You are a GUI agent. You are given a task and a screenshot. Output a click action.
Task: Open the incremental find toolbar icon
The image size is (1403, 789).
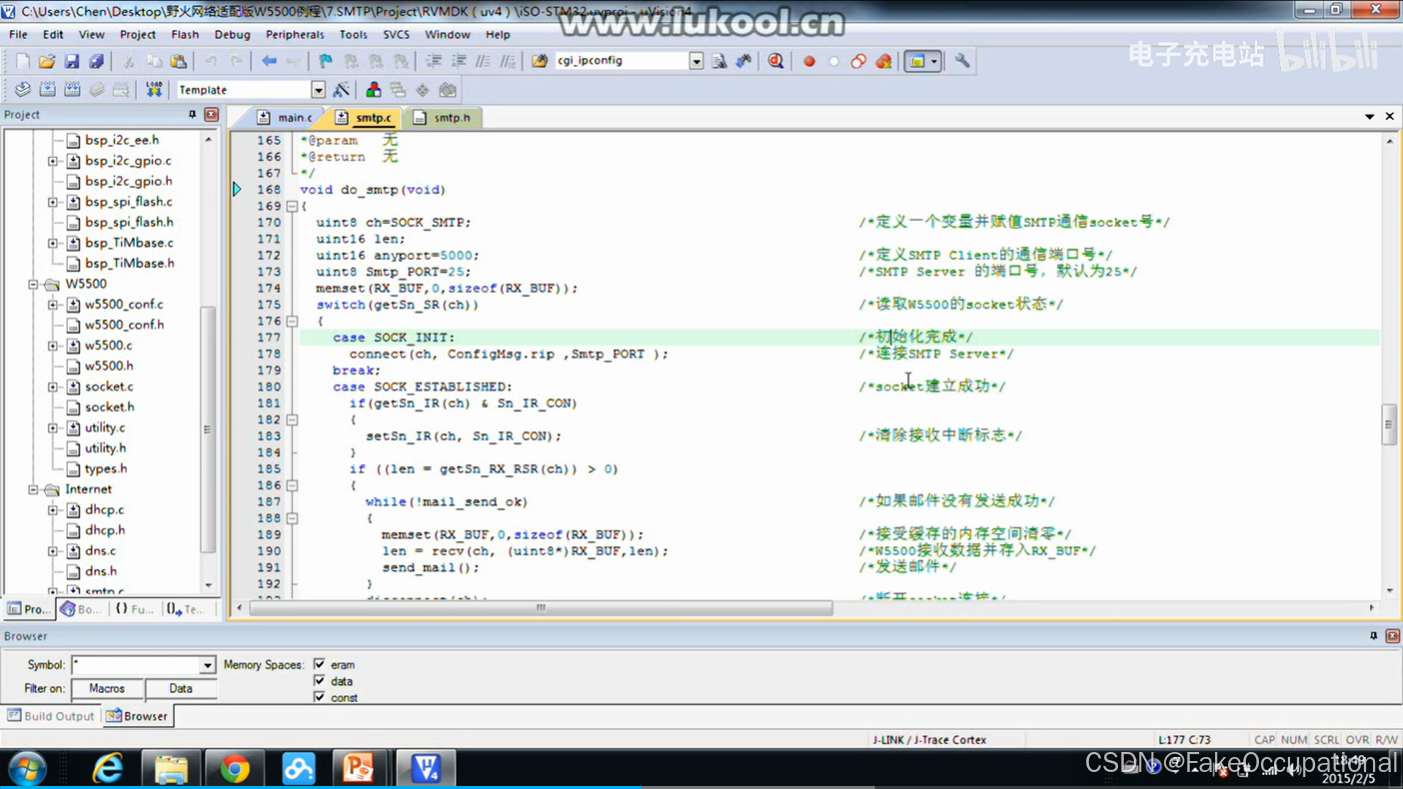[x=743, y=61]
